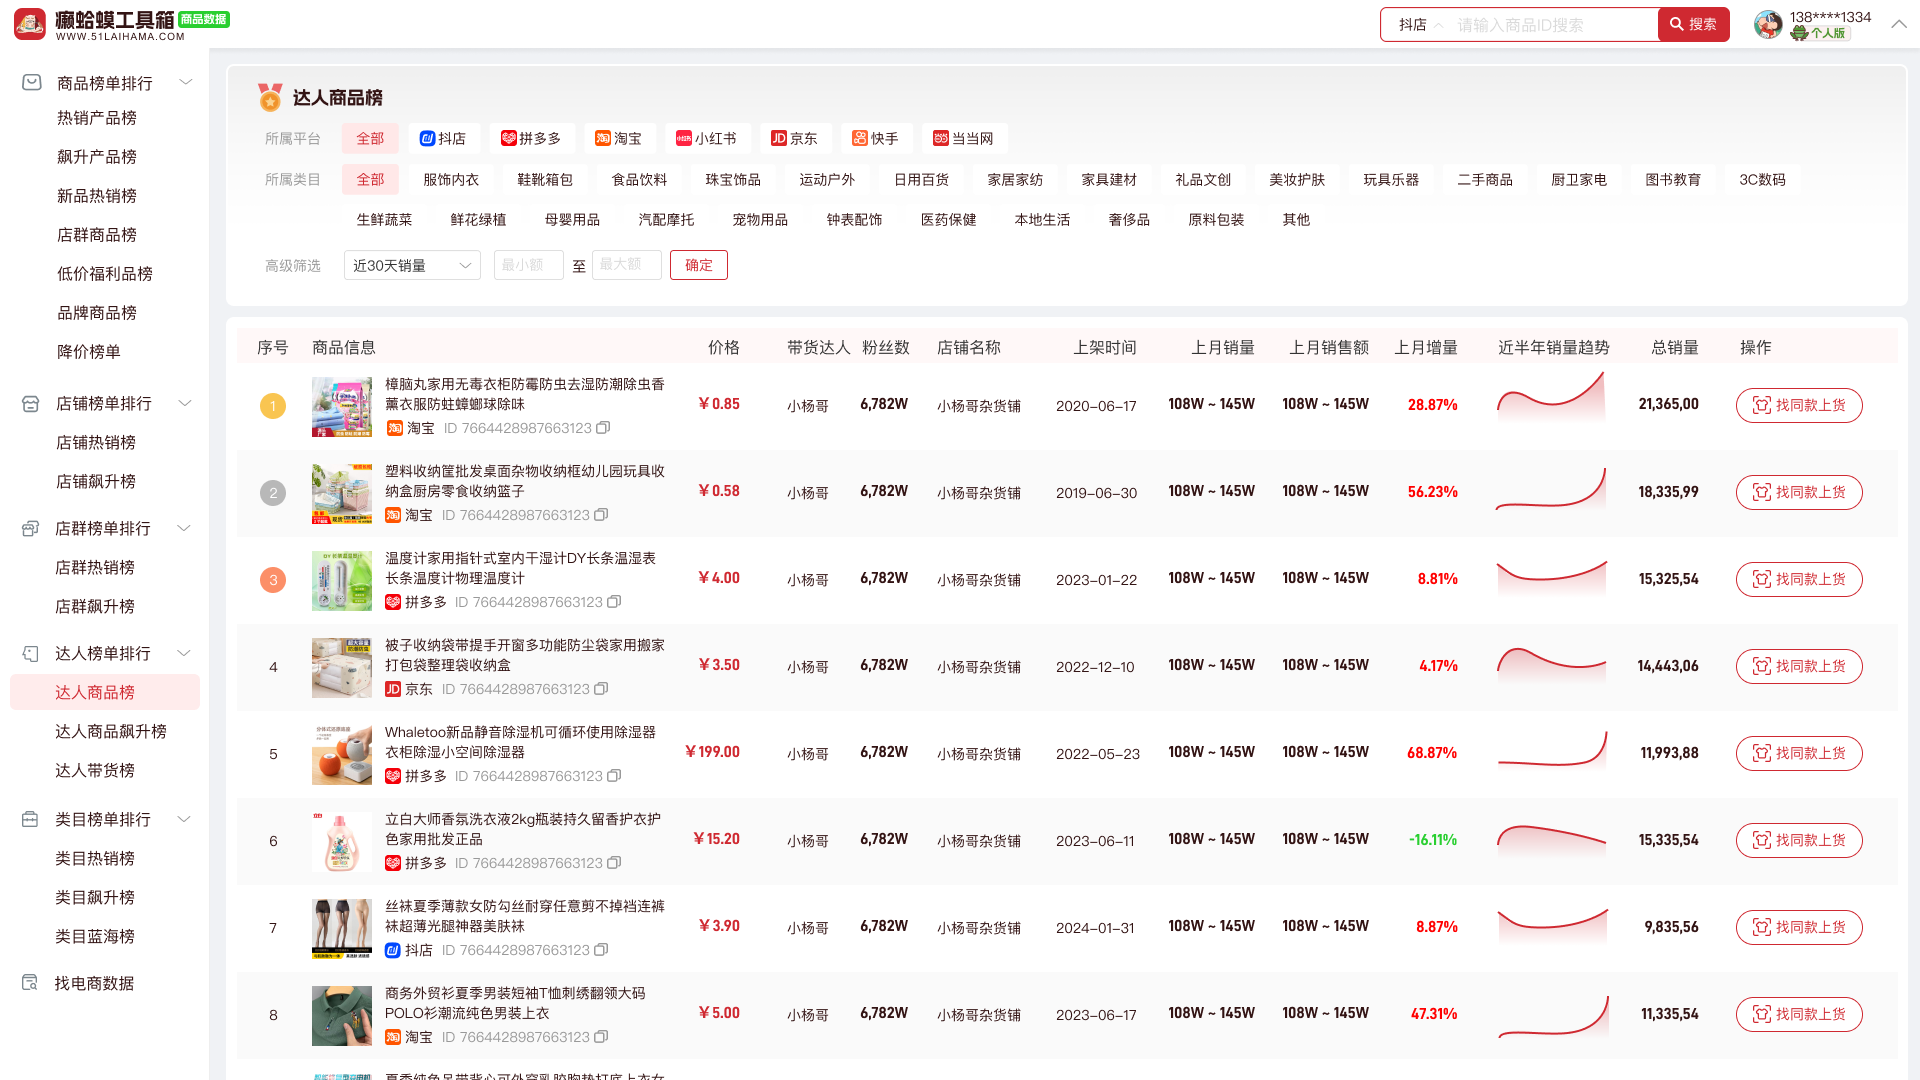
Task: Filter platform by 拼多多 icon
Action: pyautogui.click(x=508, y=139)
